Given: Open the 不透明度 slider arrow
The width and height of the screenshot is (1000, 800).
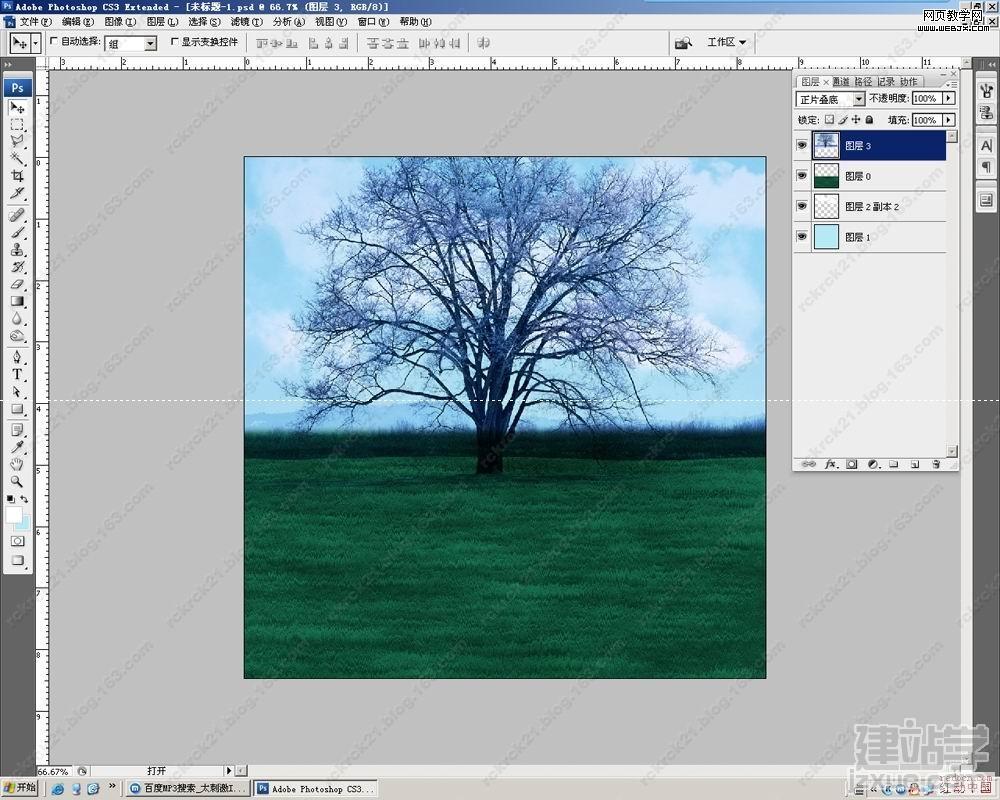Looking at the screenshot, I should pos(950,98).
